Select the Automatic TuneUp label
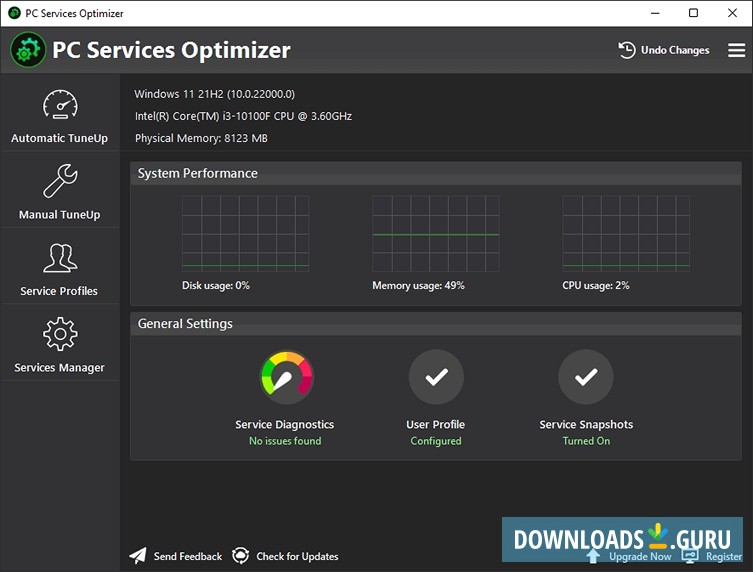 (x=60, y=138)
